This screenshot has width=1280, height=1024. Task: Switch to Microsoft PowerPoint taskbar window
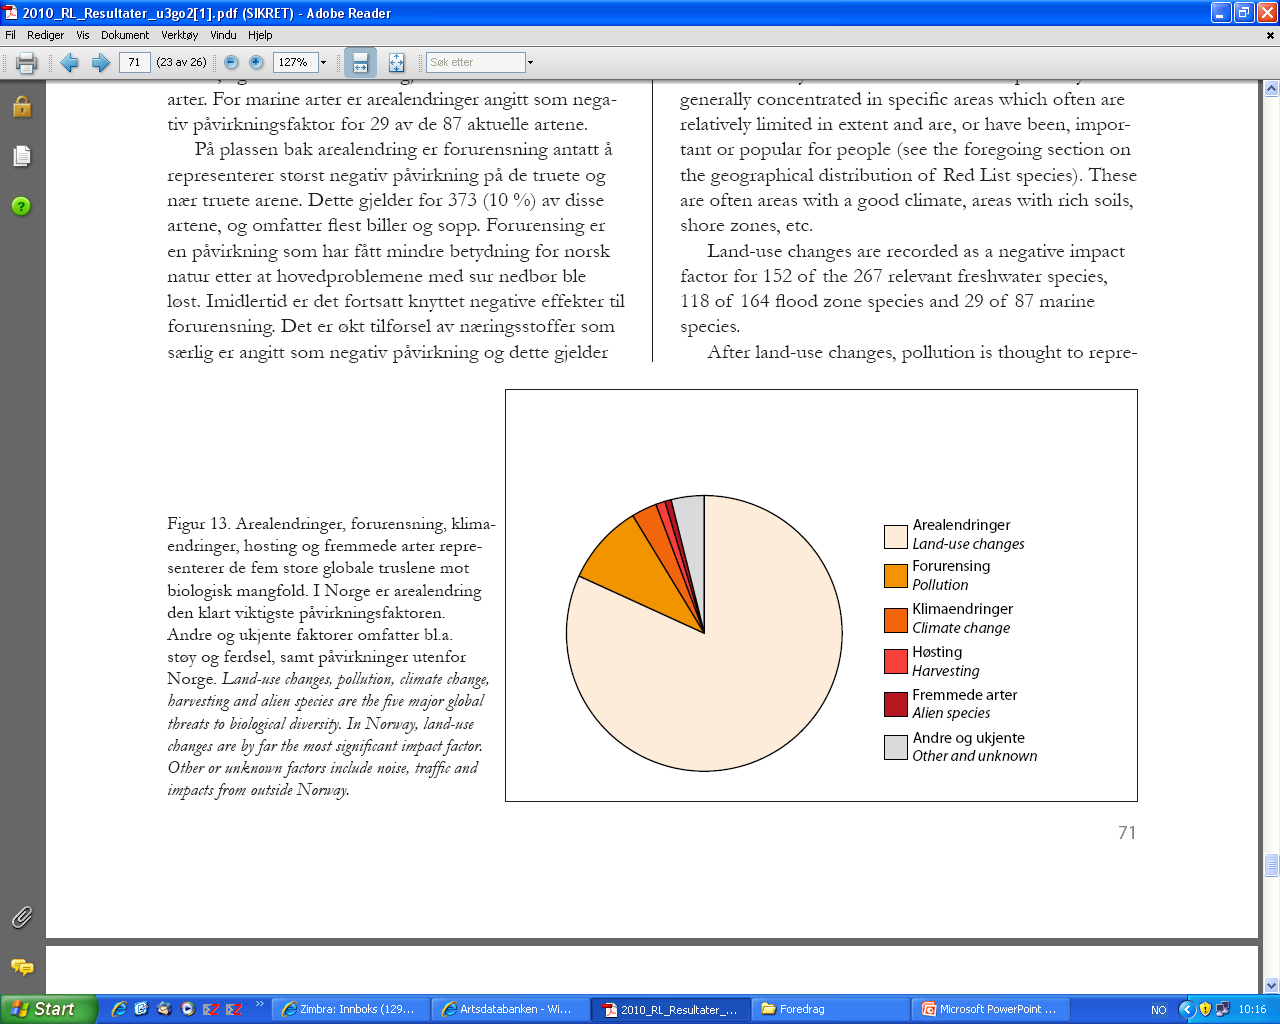pyautogui.click(x=992, y=1009)
